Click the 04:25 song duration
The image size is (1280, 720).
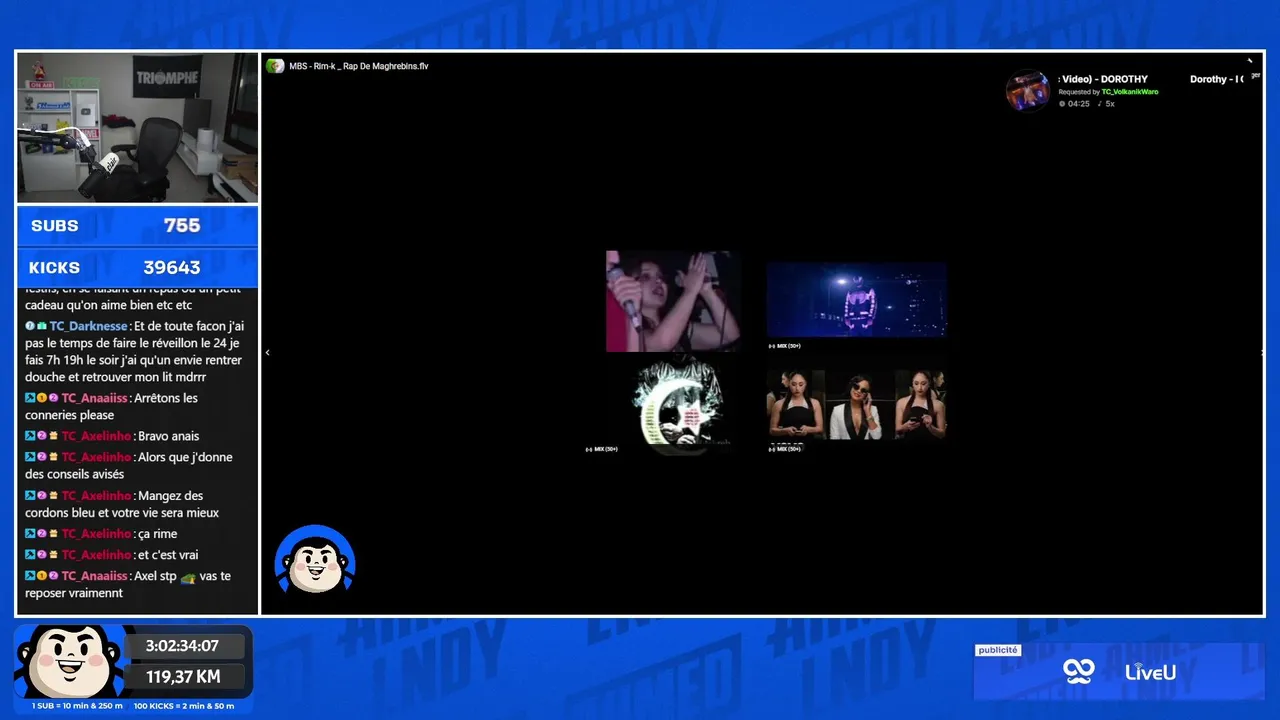[1078, 104]
